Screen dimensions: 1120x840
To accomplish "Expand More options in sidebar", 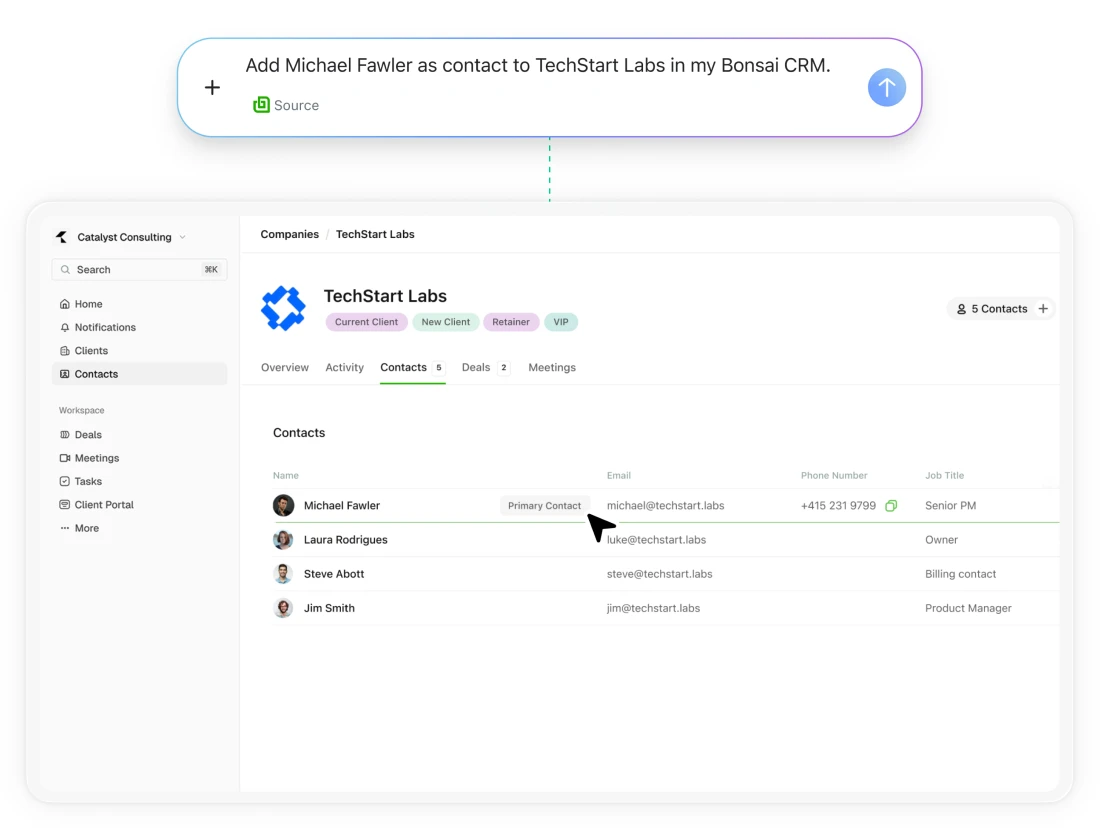I will point(86,528).
